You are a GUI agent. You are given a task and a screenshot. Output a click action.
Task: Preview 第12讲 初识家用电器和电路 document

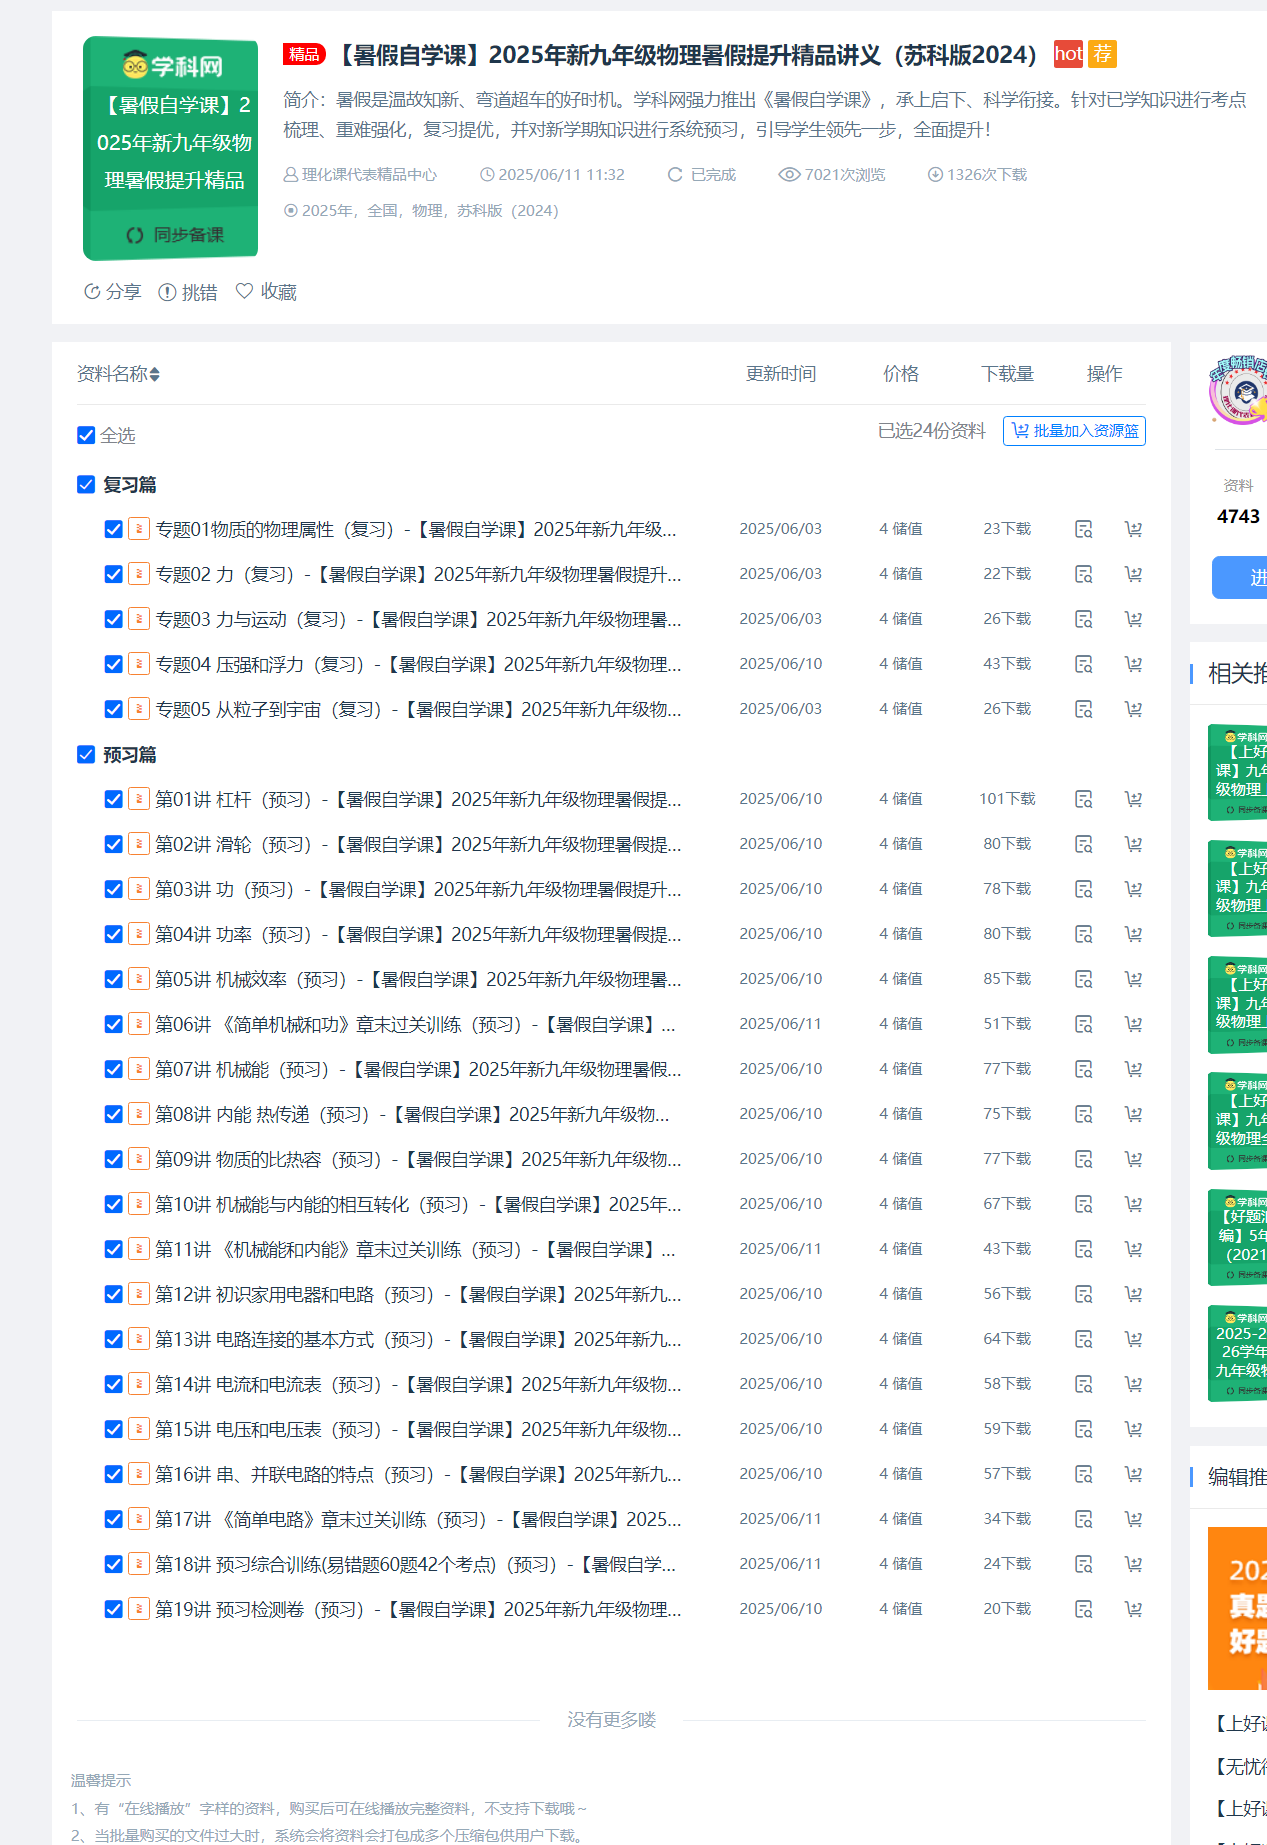tap(1083, 1294)
